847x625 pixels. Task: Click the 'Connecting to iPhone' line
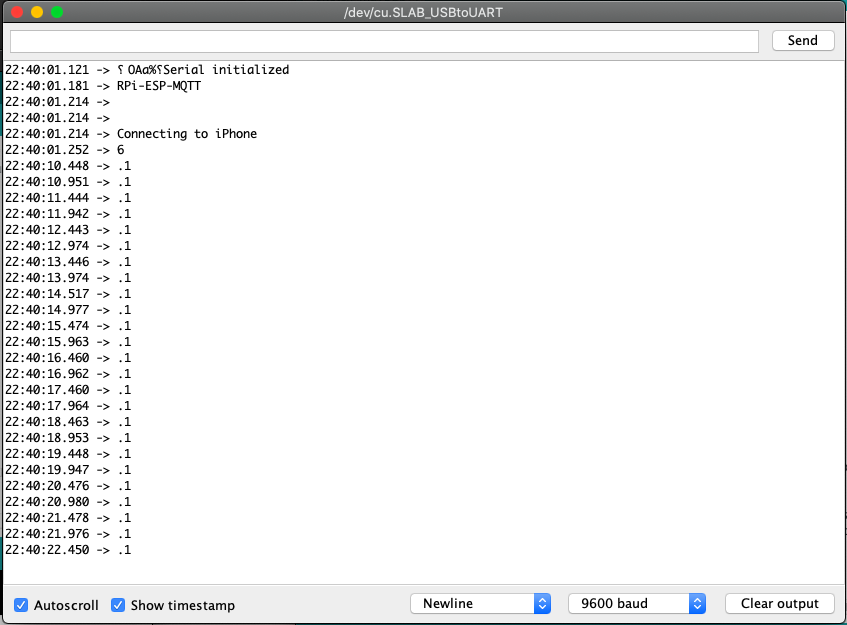click(131, 134)
